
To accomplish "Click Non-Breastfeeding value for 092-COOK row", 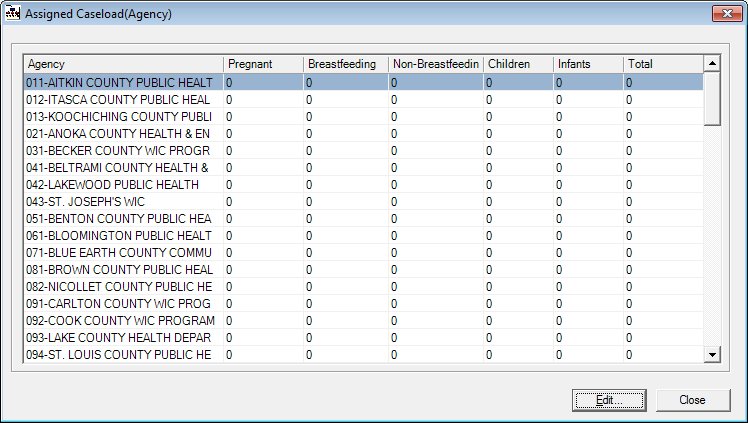I will (x=394, y=321).
